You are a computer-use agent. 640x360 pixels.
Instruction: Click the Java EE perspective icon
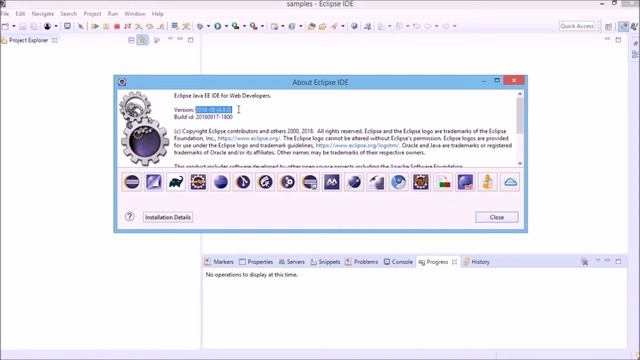(624, 27)
